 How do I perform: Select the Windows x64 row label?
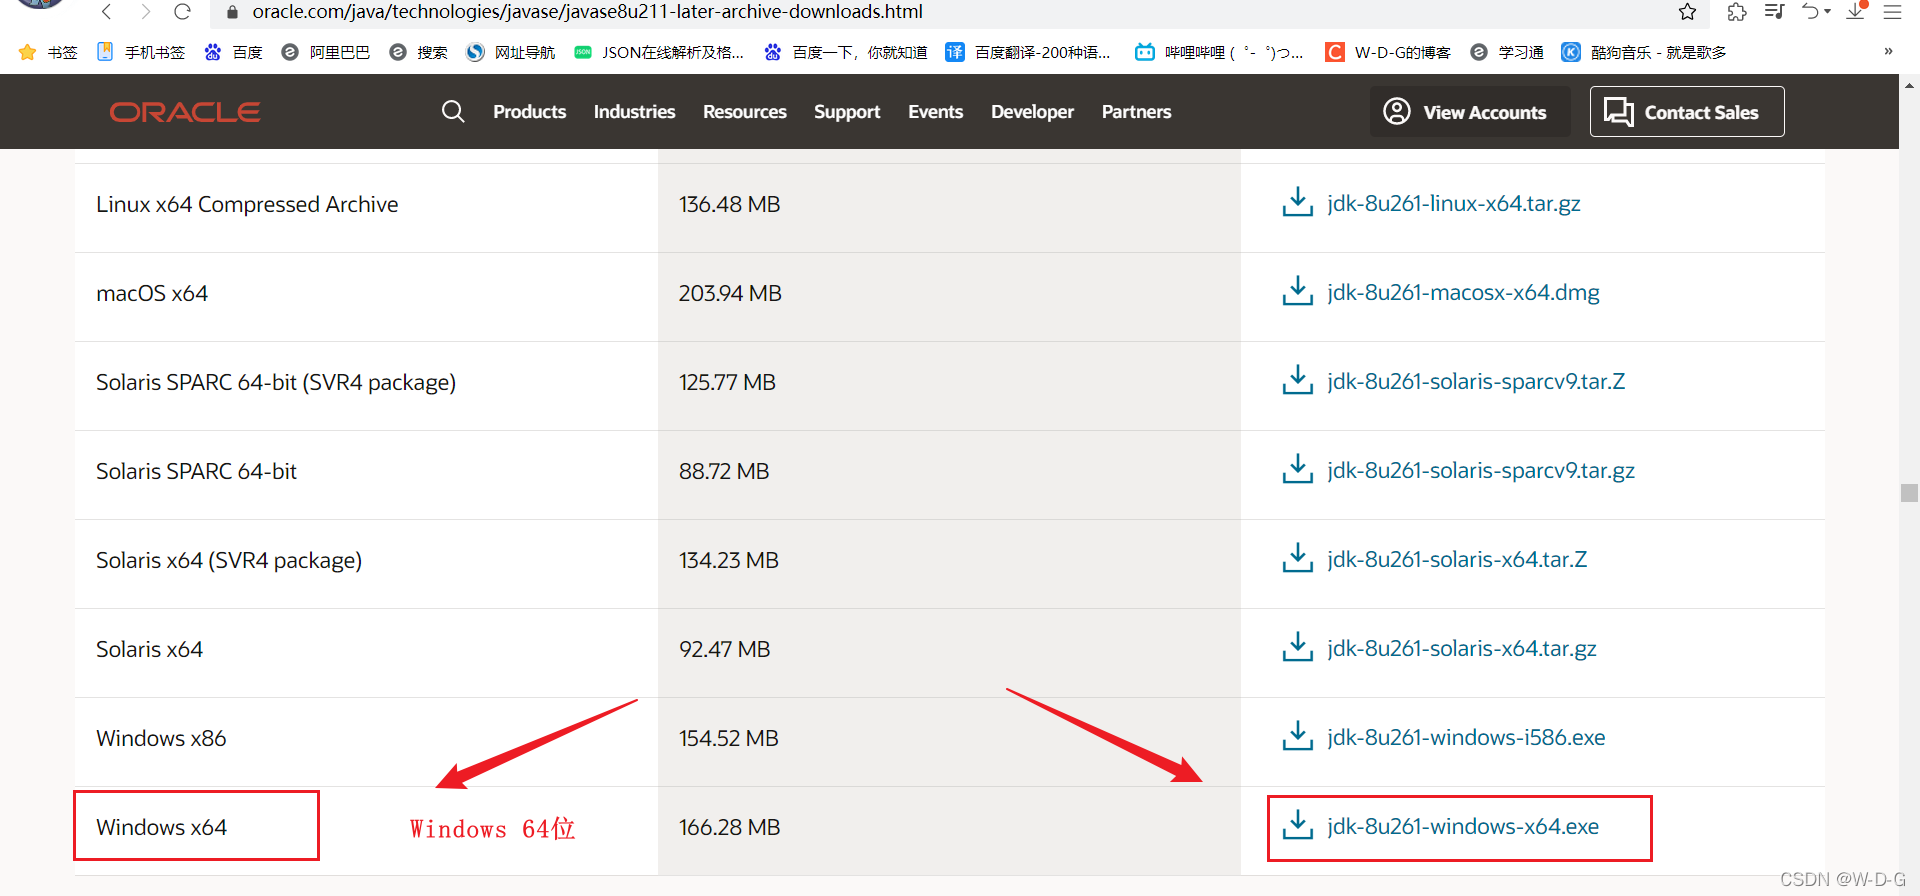point(161,827)
